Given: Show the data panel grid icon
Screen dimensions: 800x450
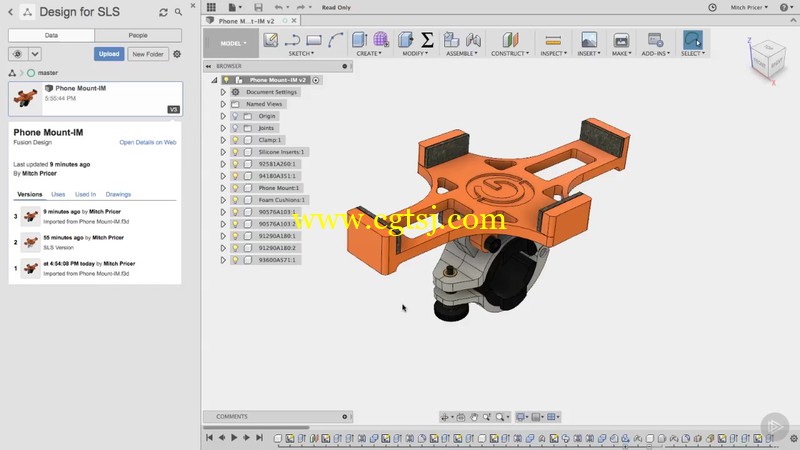Looking at the screenshot, I should [x=211, y=7].
